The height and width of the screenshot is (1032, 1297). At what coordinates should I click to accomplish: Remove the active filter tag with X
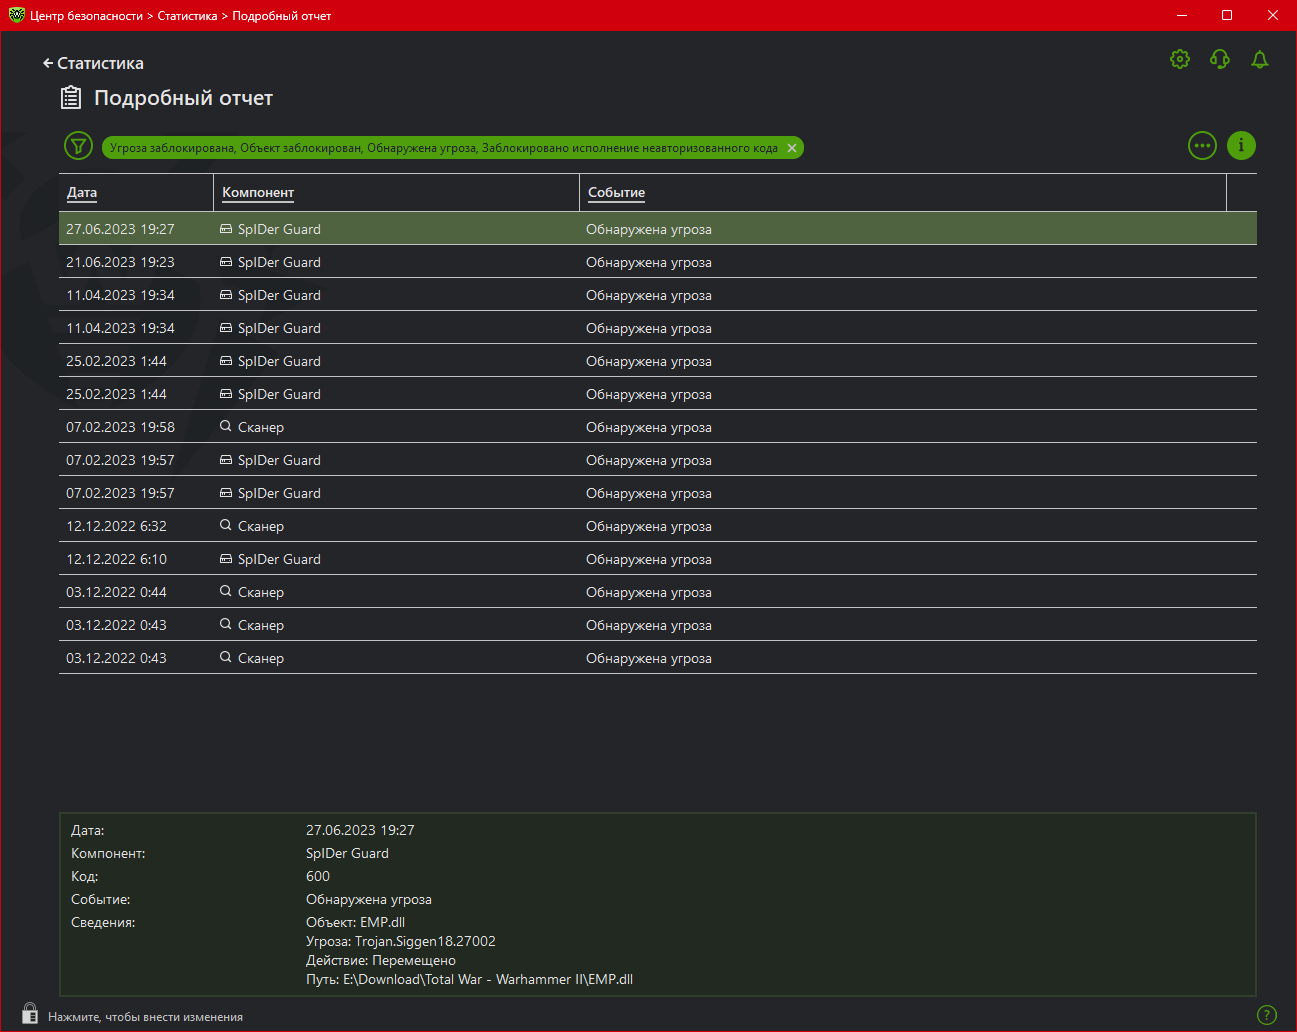coord(792,148)
